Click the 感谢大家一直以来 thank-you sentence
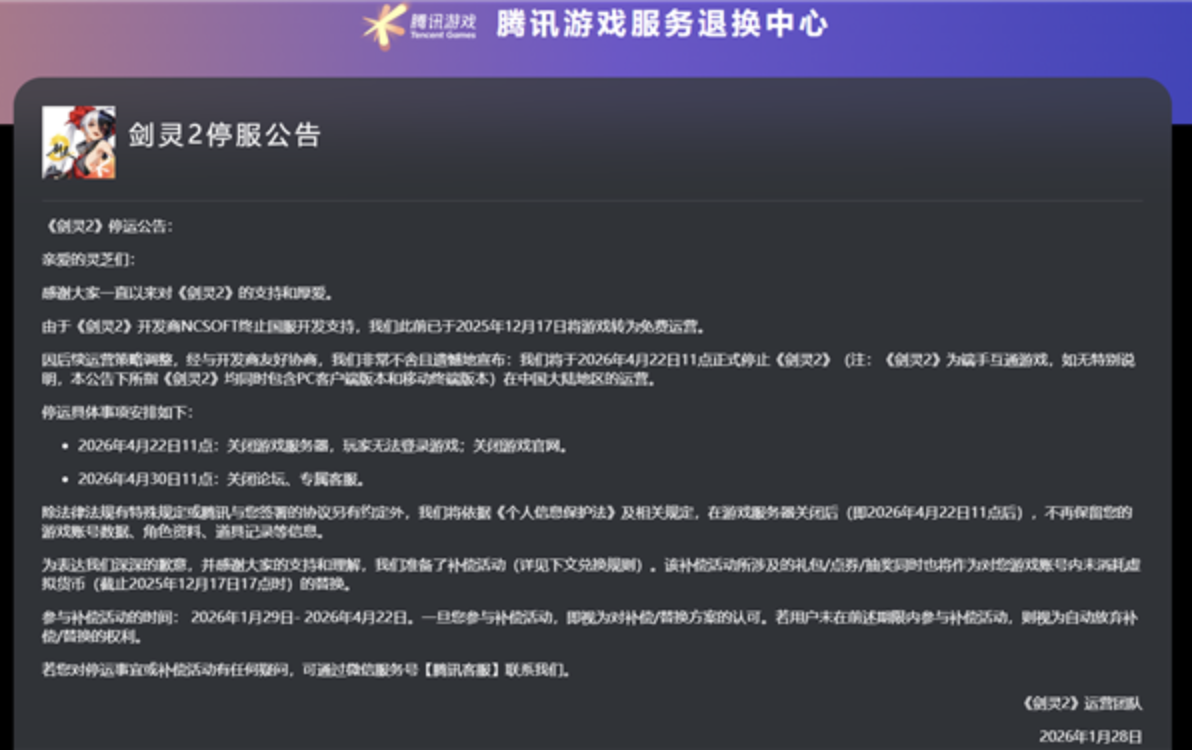 (186, 293)
